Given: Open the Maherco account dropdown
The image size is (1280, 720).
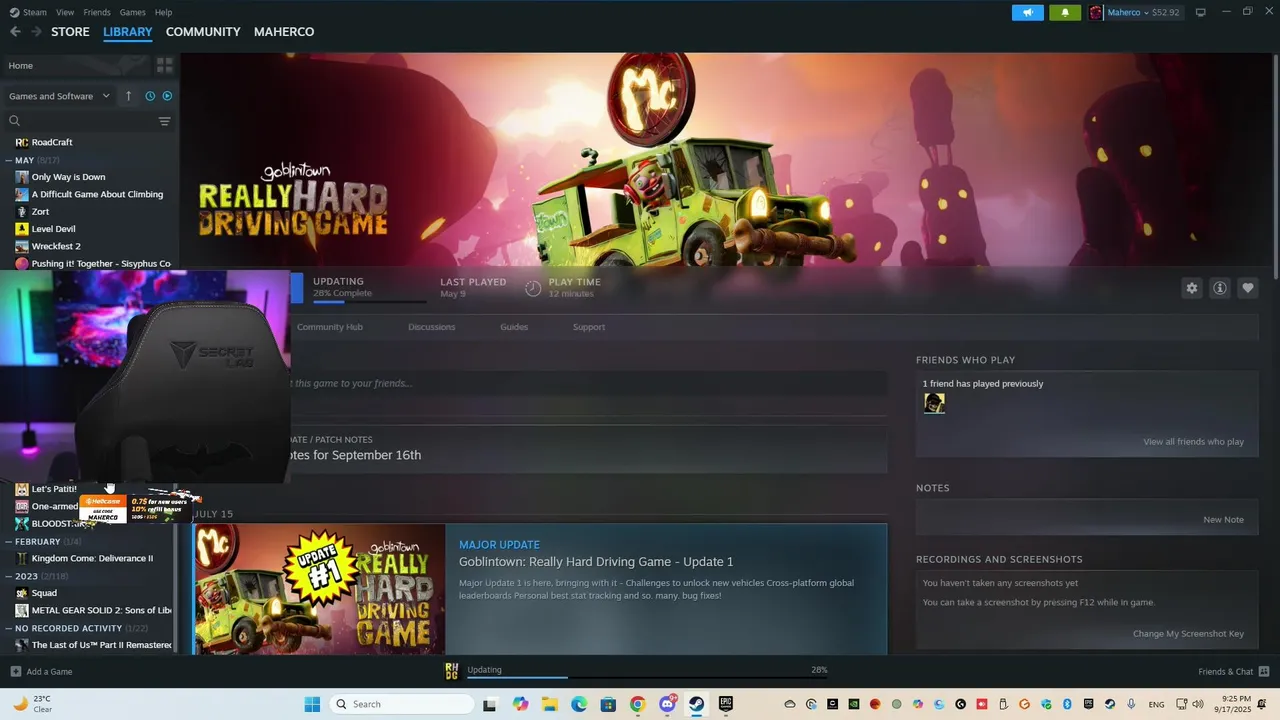Looking at the screenshot, I should click(1135, 12).
